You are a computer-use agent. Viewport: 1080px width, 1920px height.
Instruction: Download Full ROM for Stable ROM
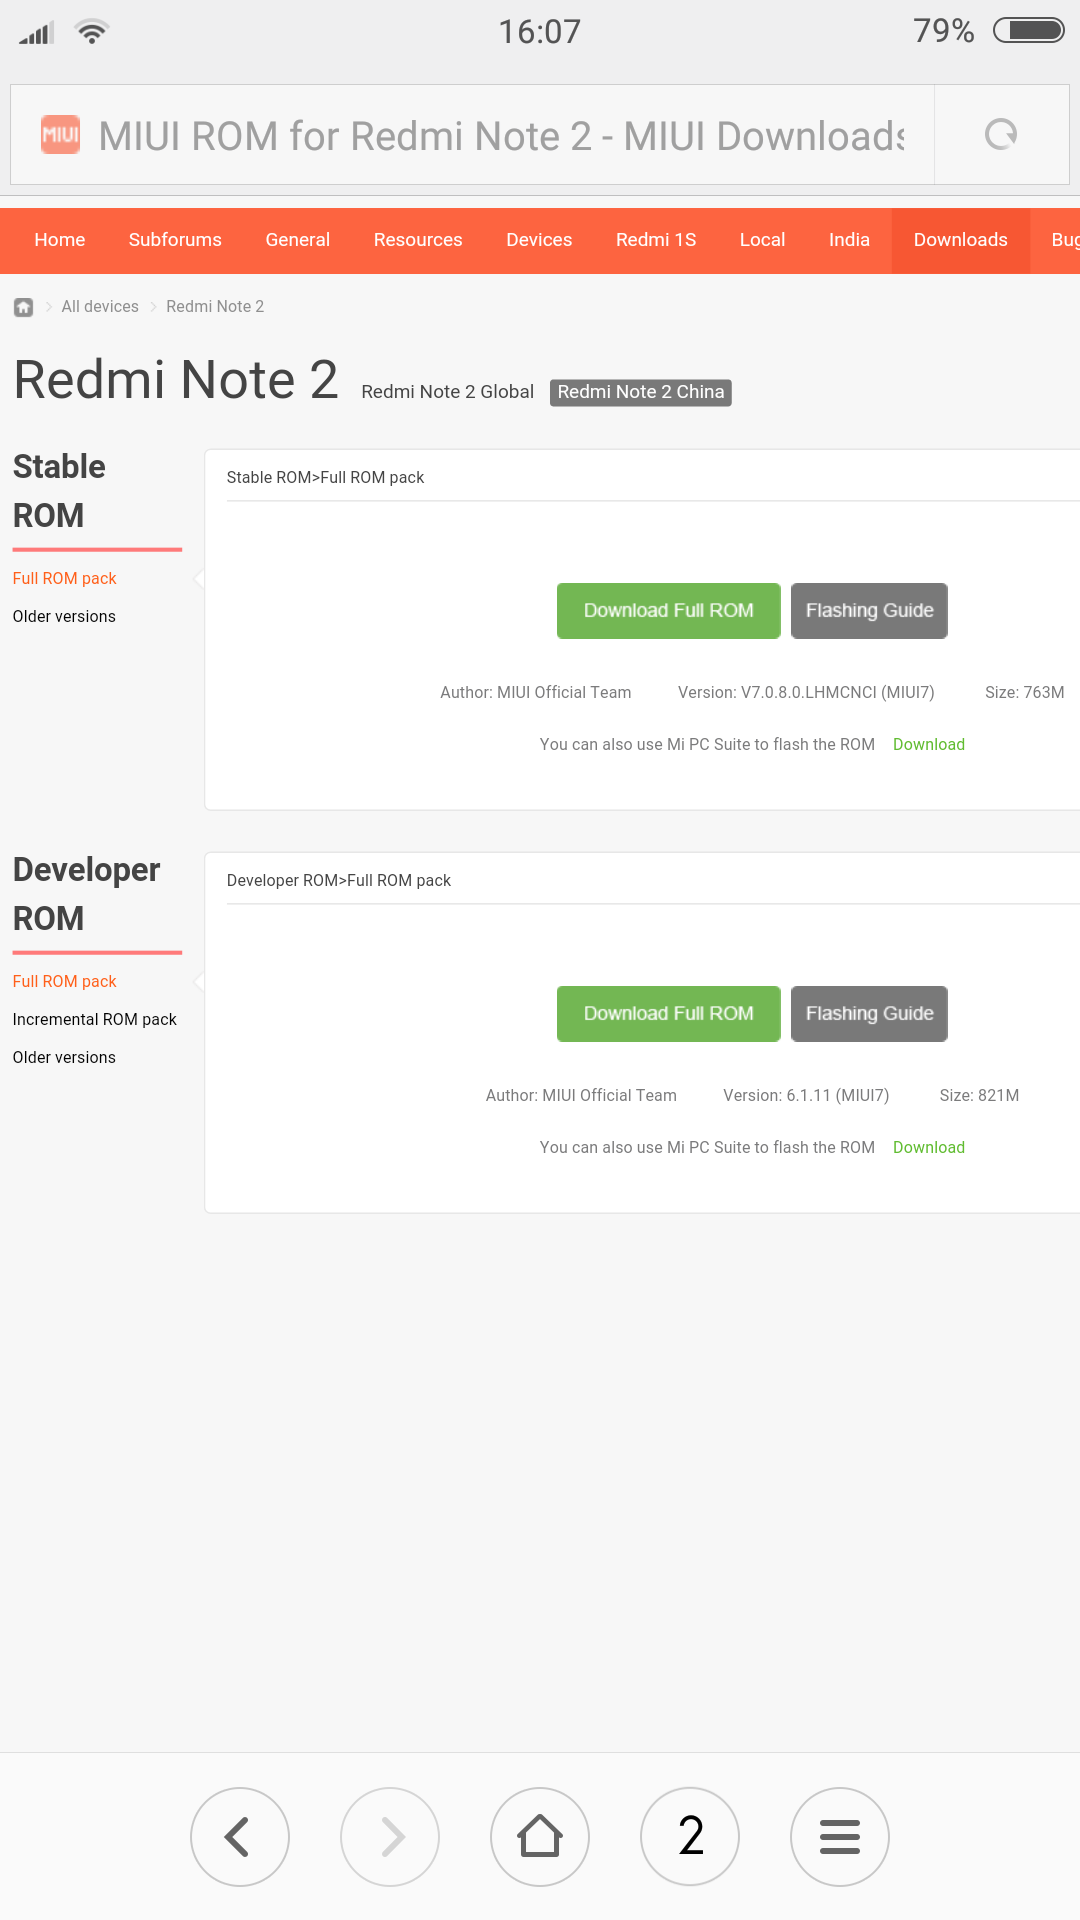pos(669,611)
